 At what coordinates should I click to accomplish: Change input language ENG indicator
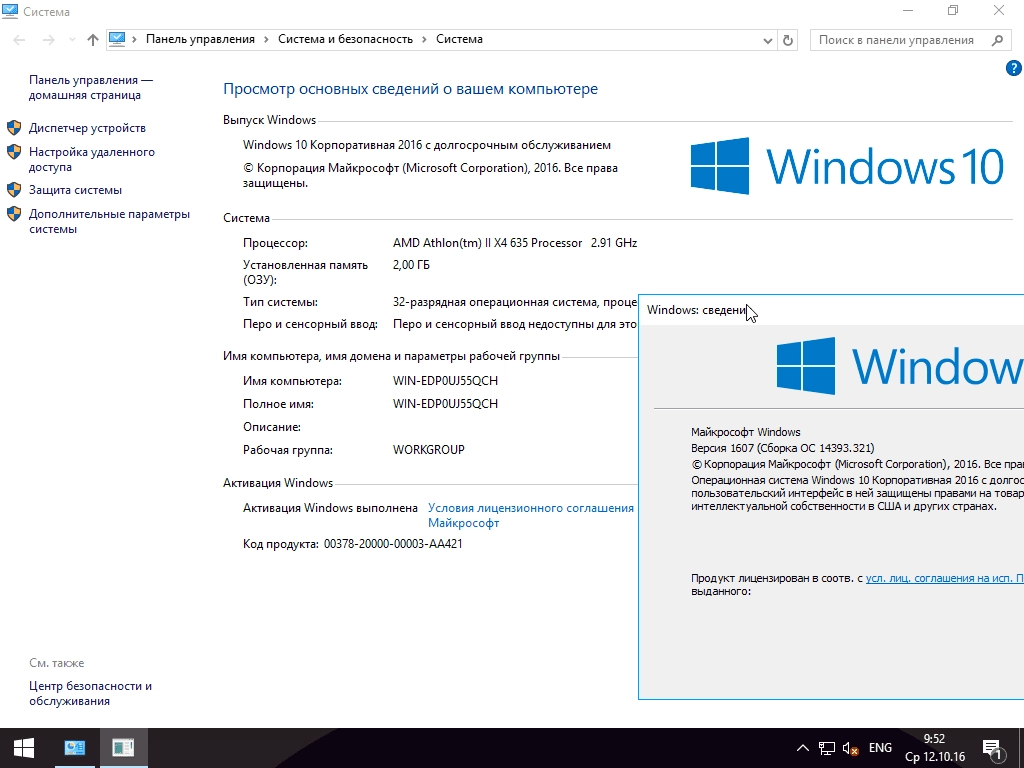click(880, 748)
